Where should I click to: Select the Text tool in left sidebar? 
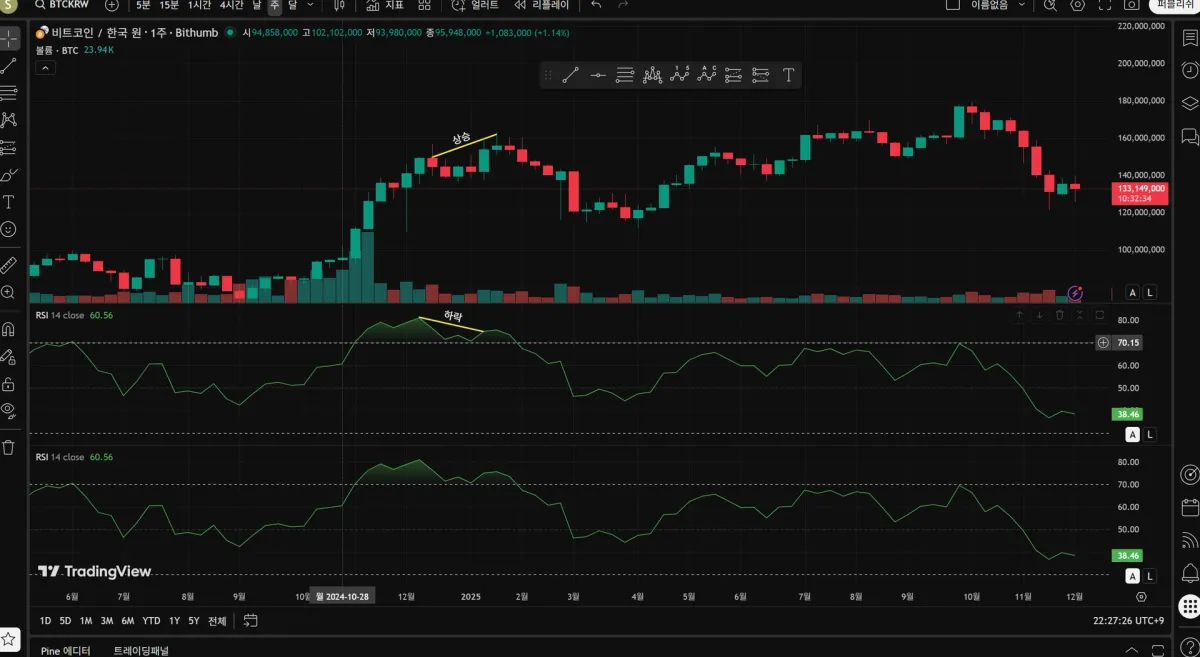click(x=9, y=202)
